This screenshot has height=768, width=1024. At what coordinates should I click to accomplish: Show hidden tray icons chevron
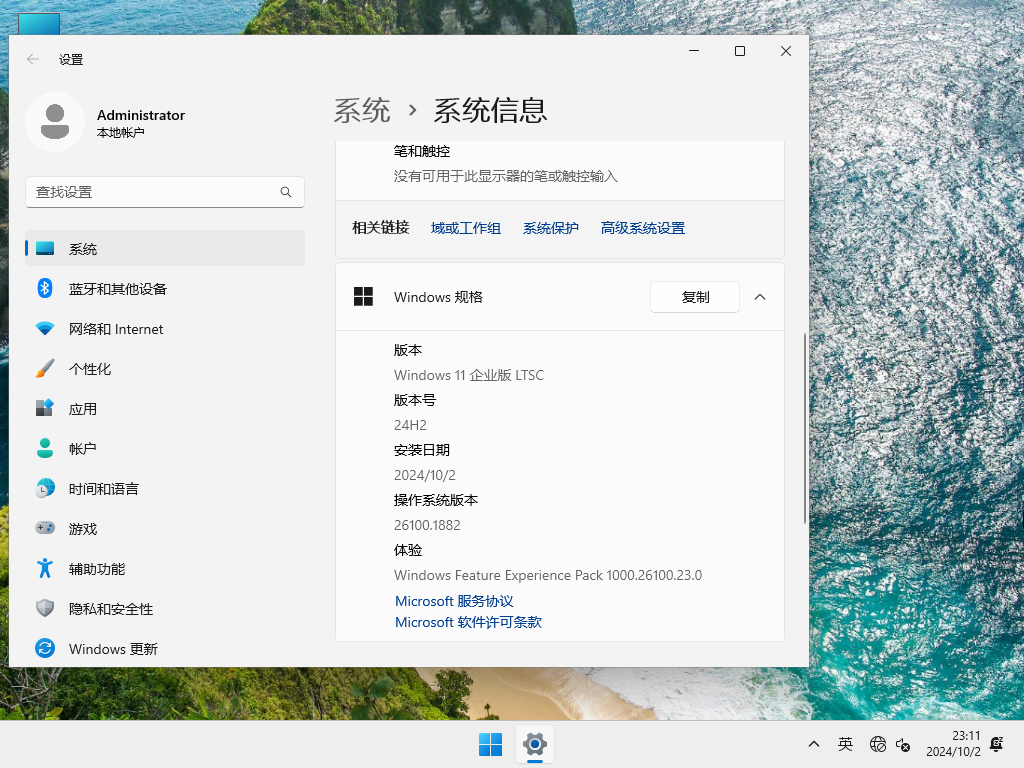[814, 744]
